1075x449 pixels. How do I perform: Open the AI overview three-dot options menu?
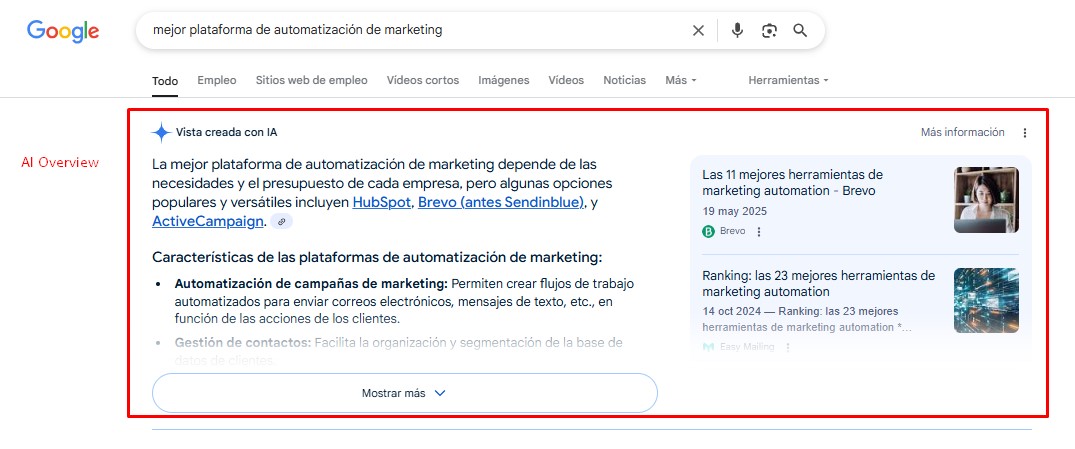point(1025,133)
